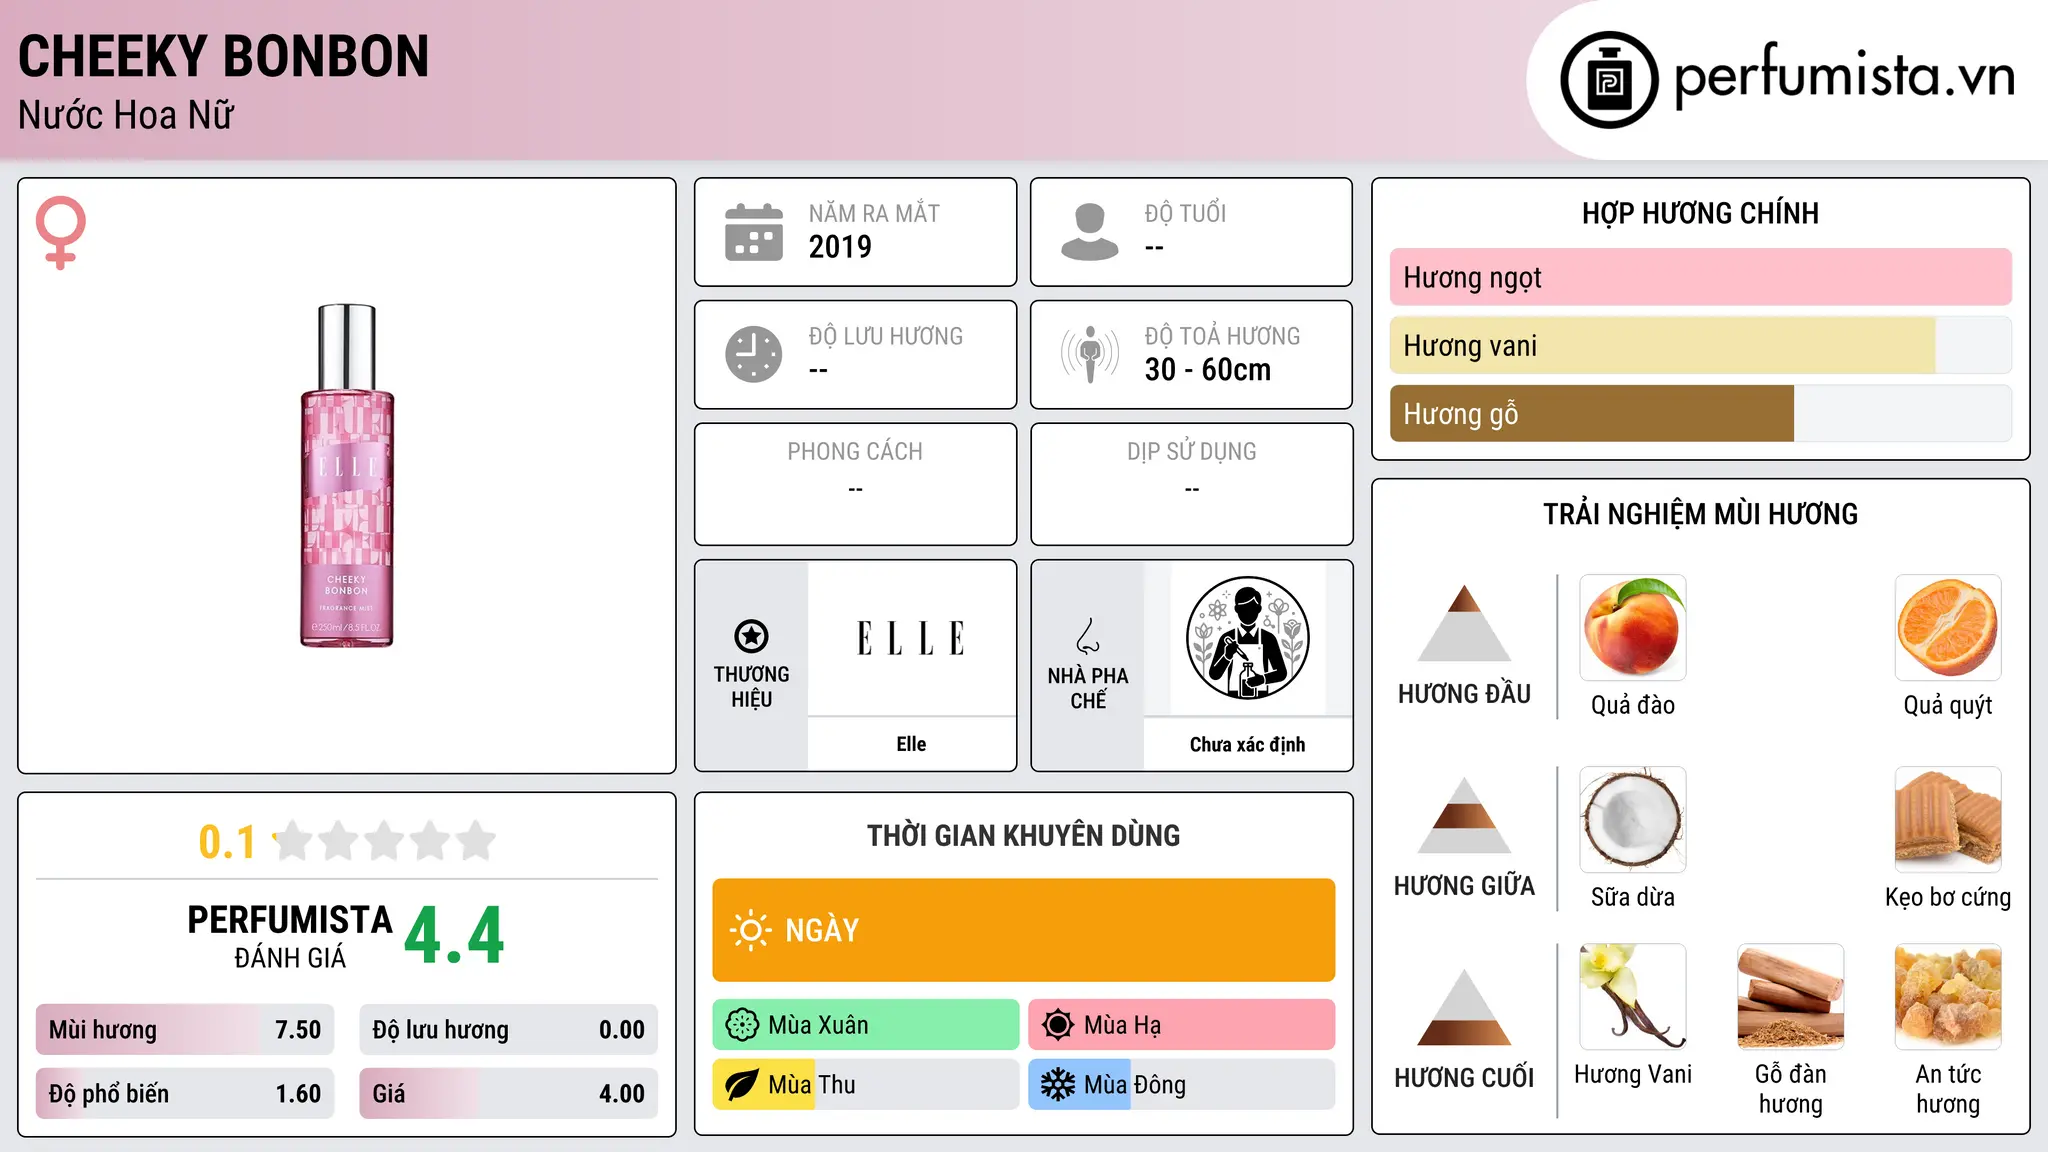Select the Hương gỗ accord bar

click(x=1701, y=413)
